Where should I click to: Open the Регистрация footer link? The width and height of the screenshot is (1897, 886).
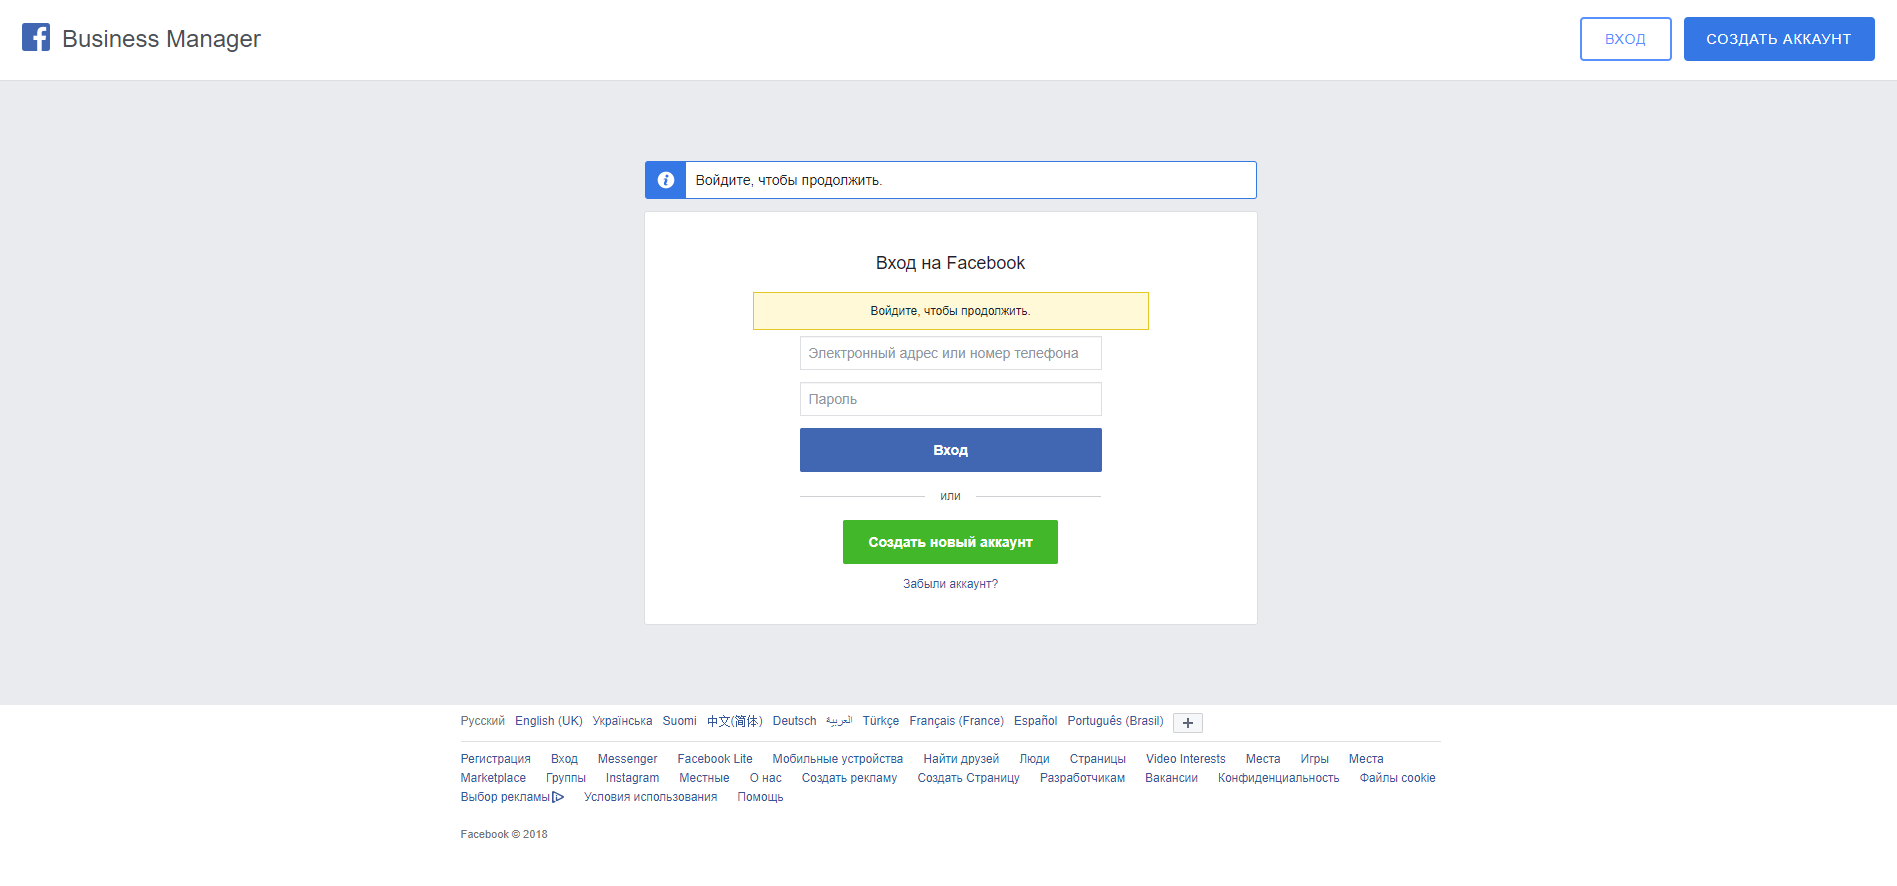click(x=495, y=759)
